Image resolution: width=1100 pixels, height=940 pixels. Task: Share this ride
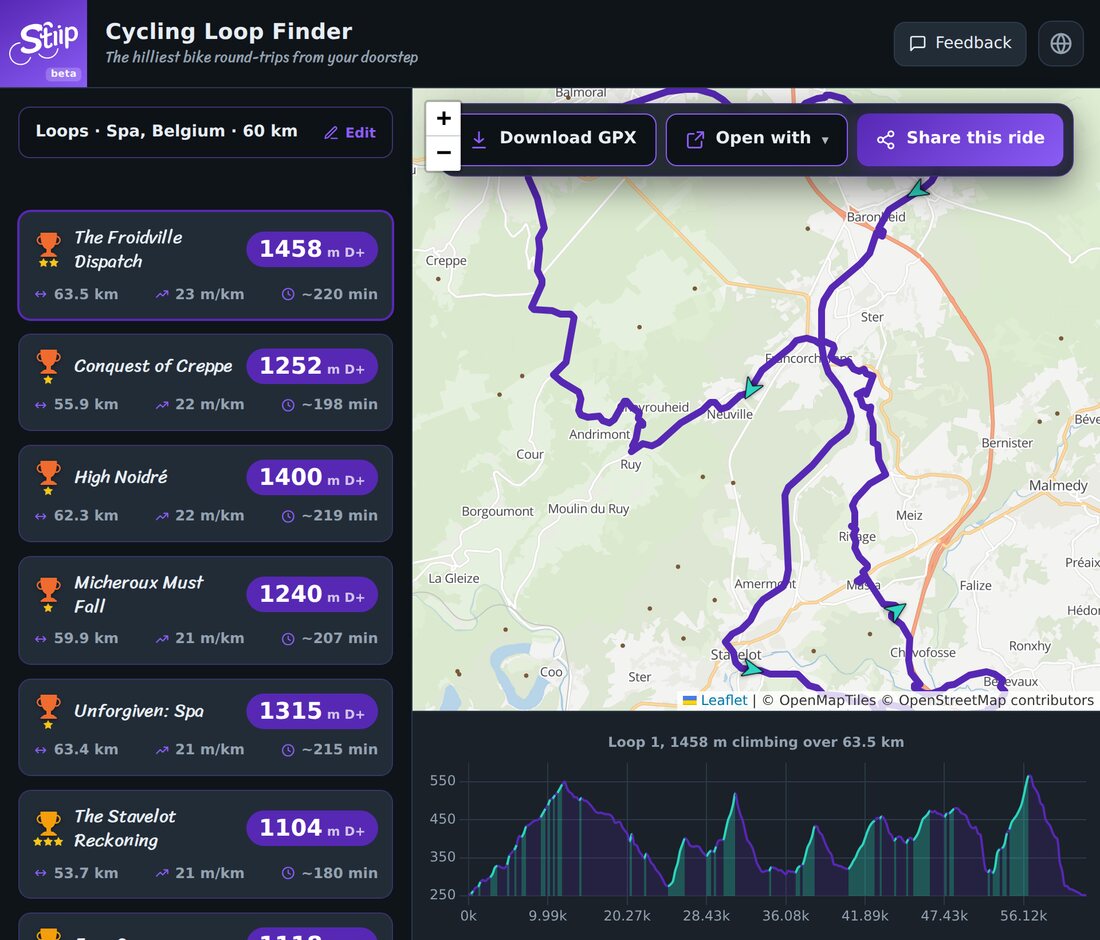coord(960,139)
